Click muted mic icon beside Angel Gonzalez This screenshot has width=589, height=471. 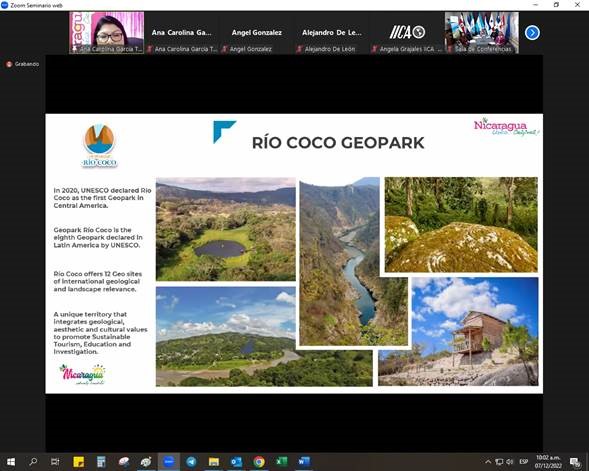pyautogui.click(x=225, y=49)
